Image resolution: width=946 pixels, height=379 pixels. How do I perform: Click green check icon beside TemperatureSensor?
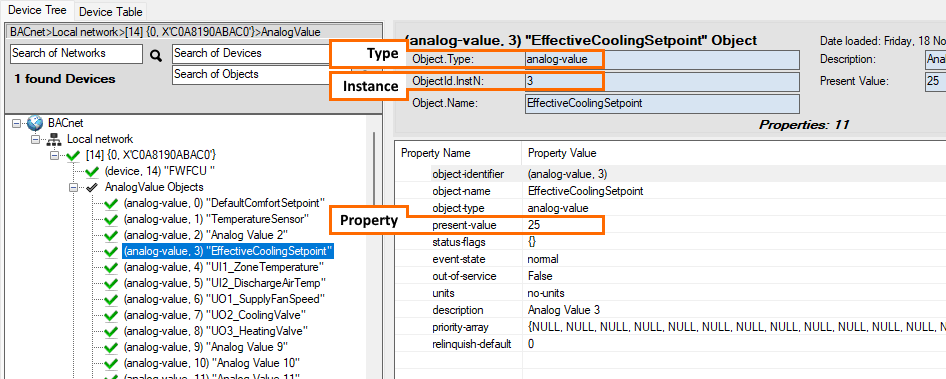(x=111, y=219)
